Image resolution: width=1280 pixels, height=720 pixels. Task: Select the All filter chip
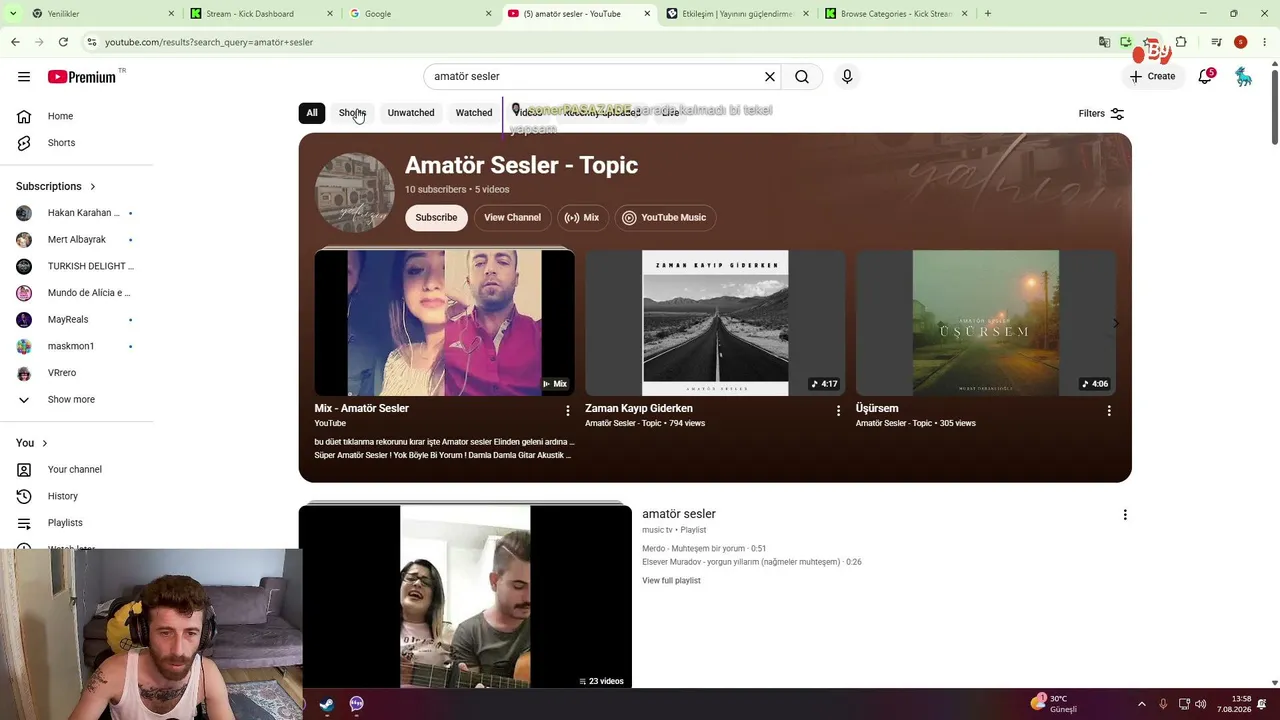(312, 113)
